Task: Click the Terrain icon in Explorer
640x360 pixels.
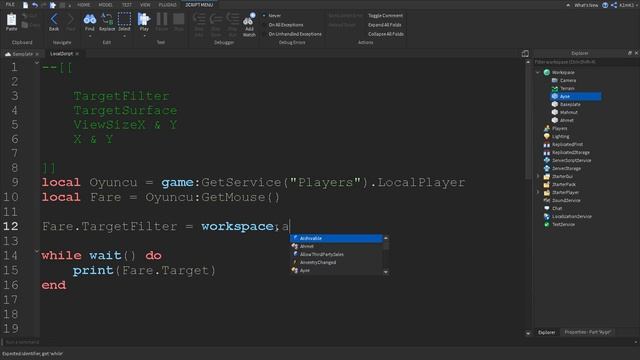Action: click(x=555, y=88)
